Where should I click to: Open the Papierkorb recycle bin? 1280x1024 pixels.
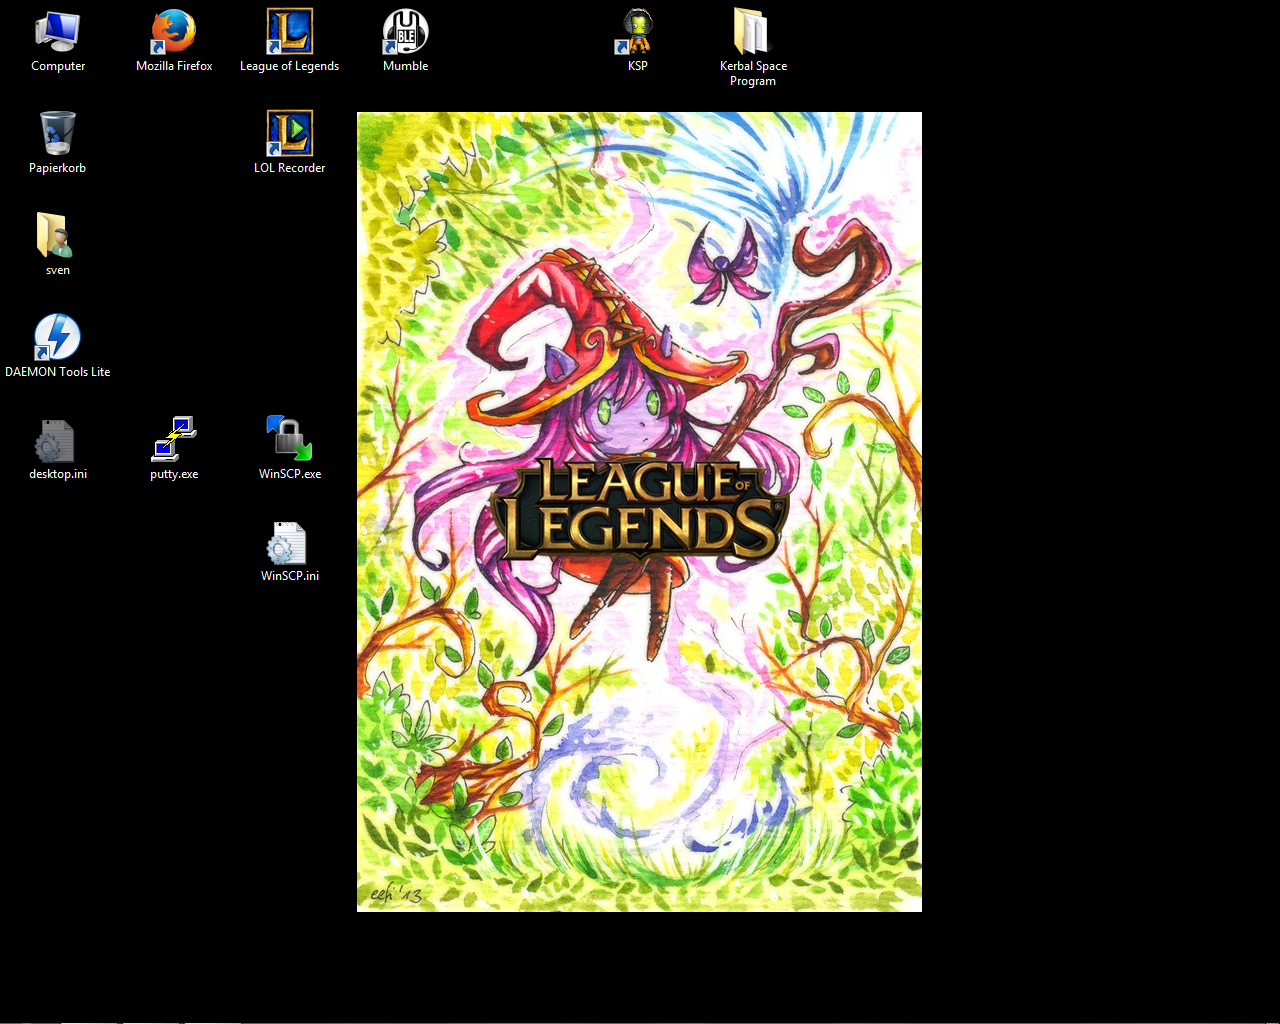click(x=57, y=135)
